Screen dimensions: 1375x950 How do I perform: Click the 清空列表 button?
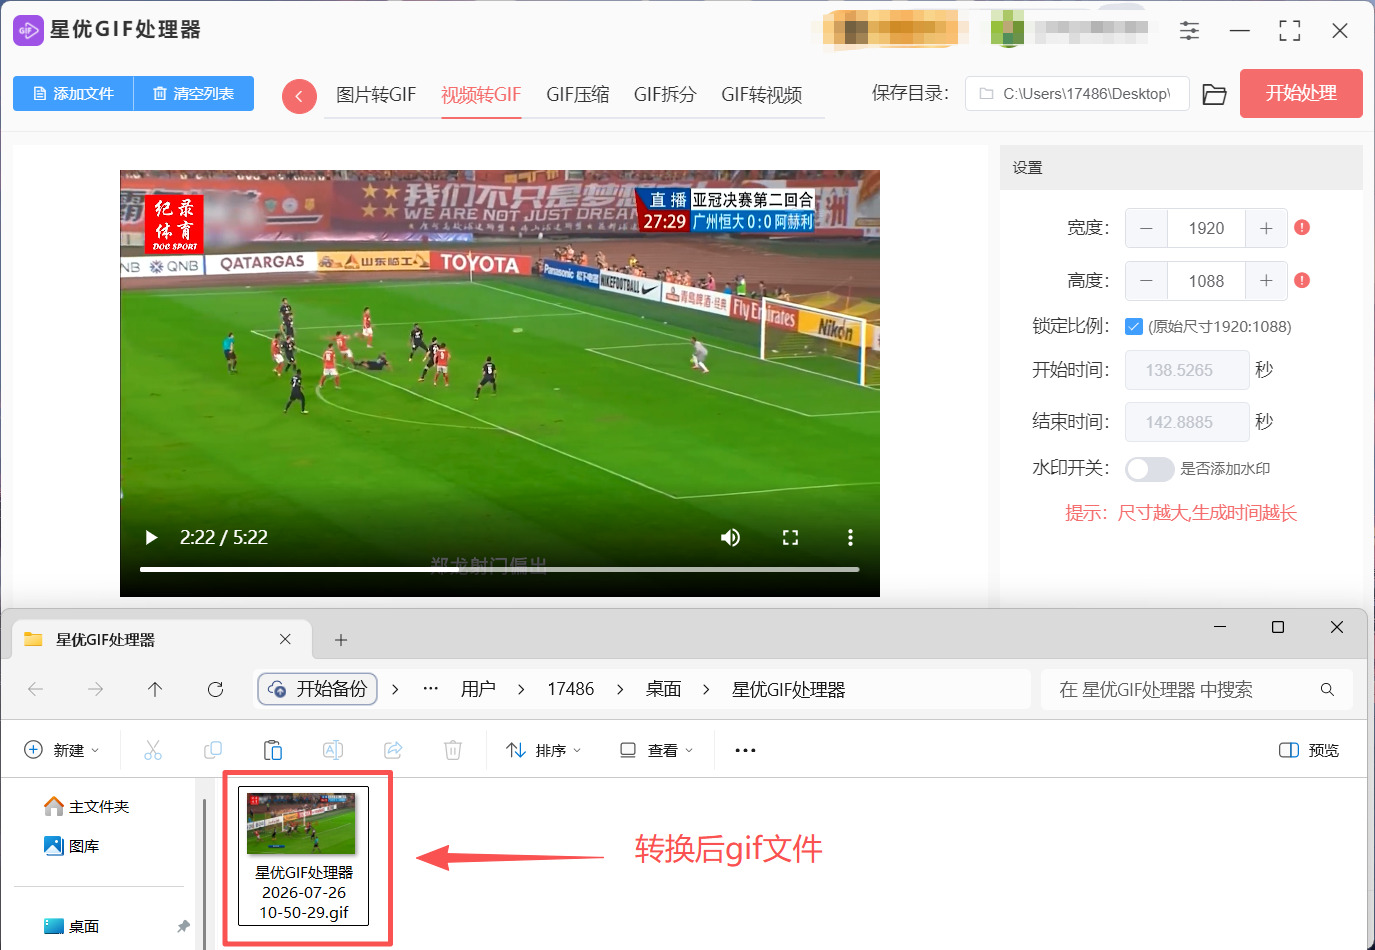pyautogui.click(x=194, y=93)
